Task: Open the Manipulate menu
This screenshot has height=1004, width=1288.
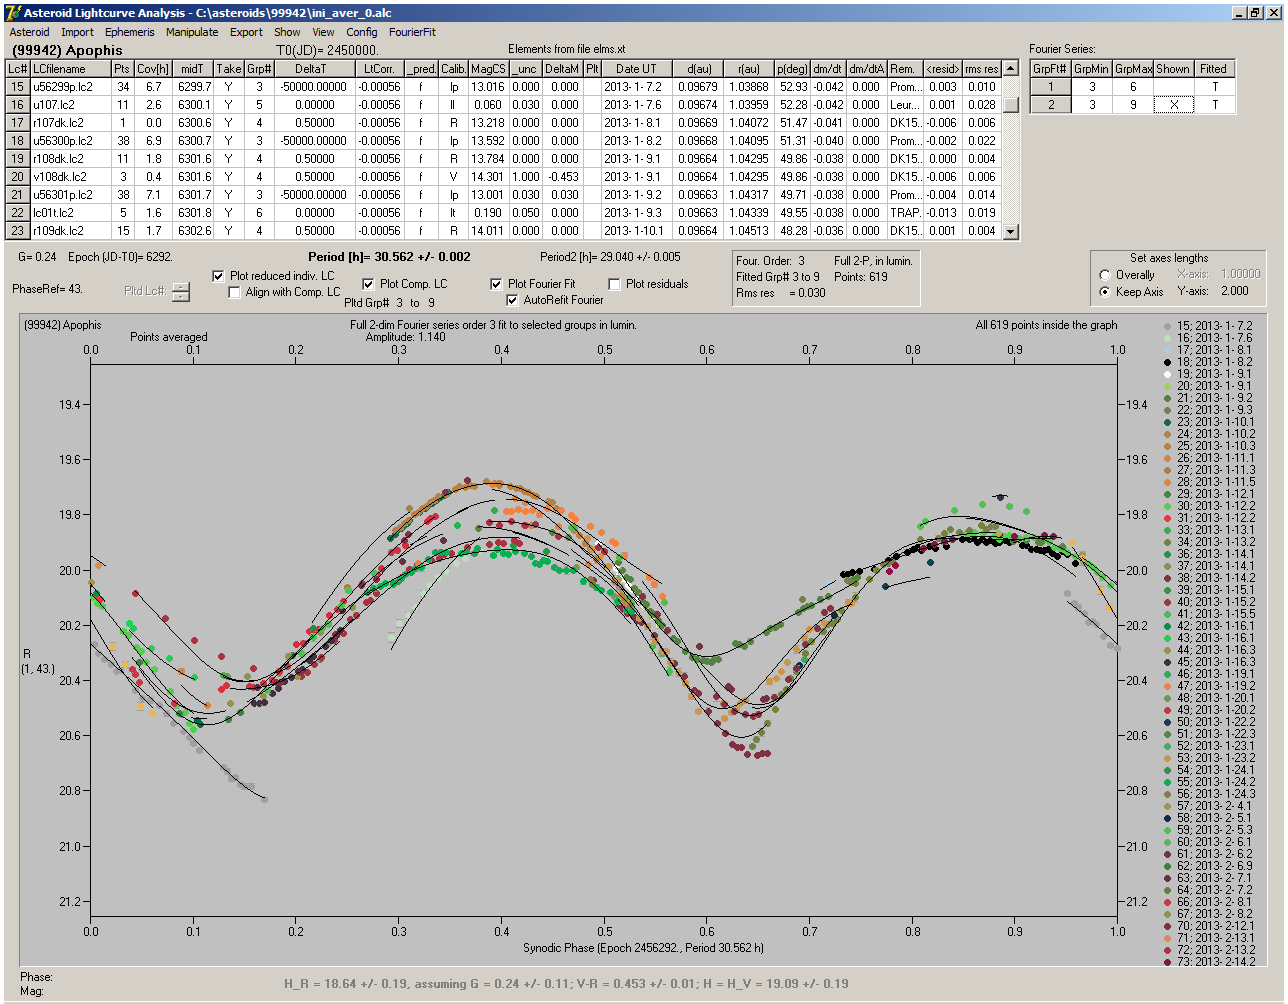Action: coord(192,32)
